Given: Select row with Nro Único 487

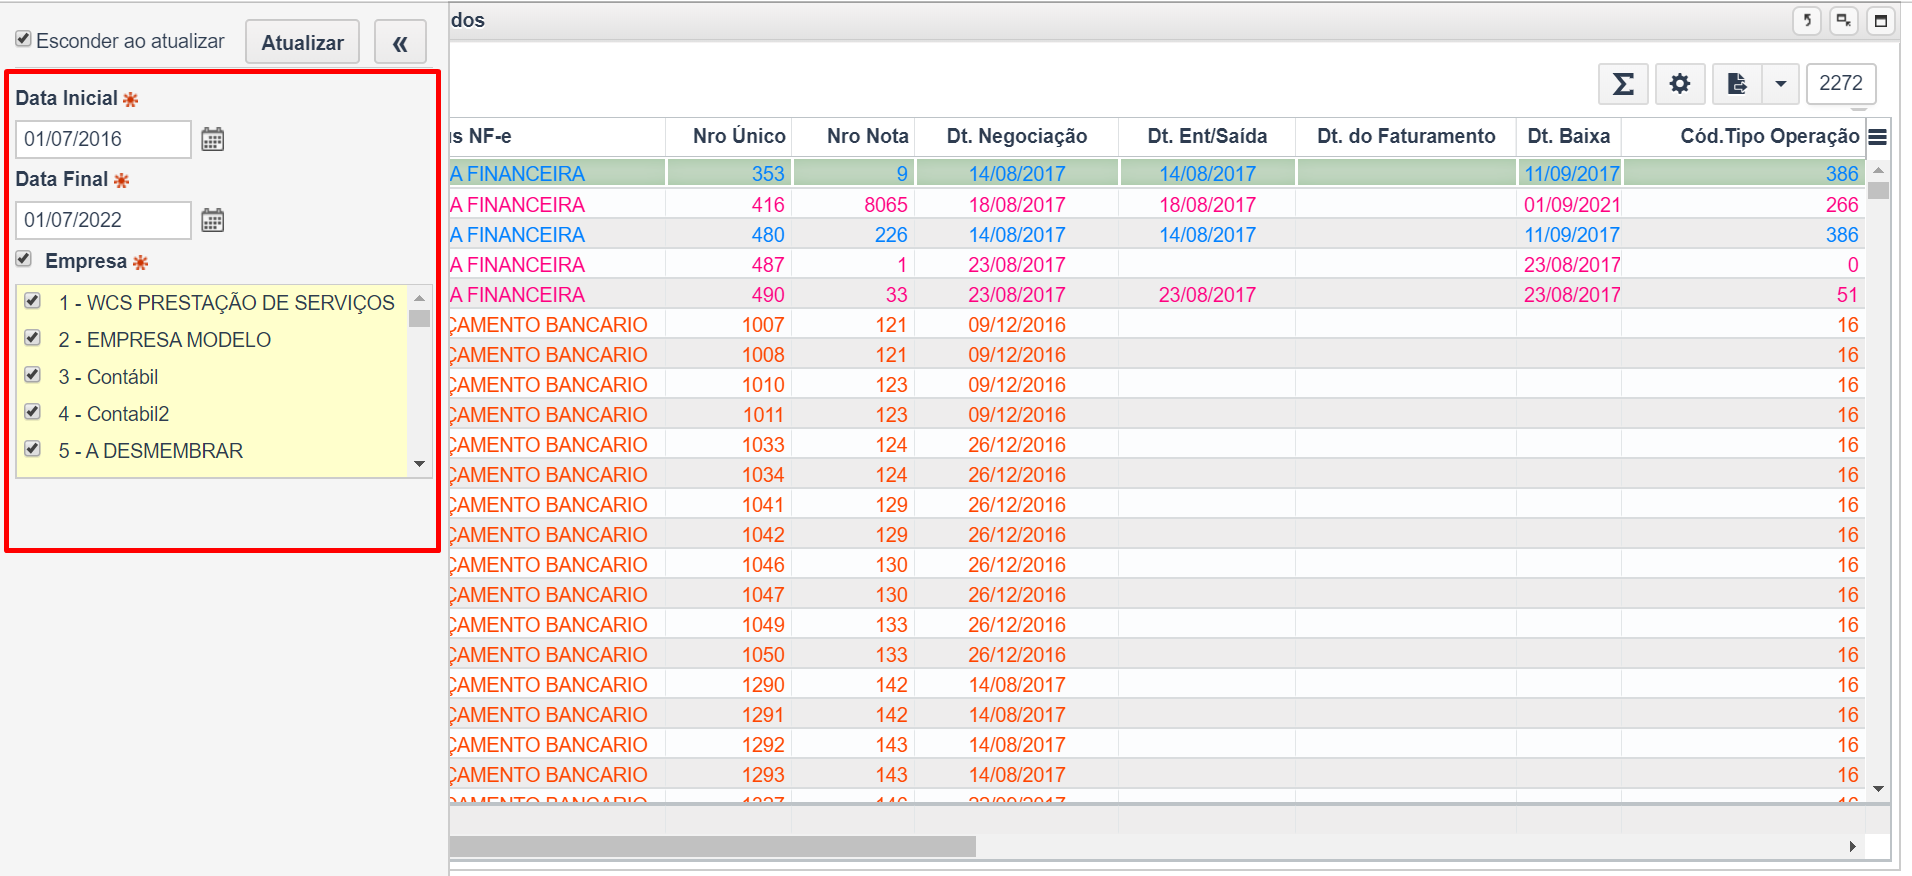Looking at the screenshot, I should tap(1157, 265).
